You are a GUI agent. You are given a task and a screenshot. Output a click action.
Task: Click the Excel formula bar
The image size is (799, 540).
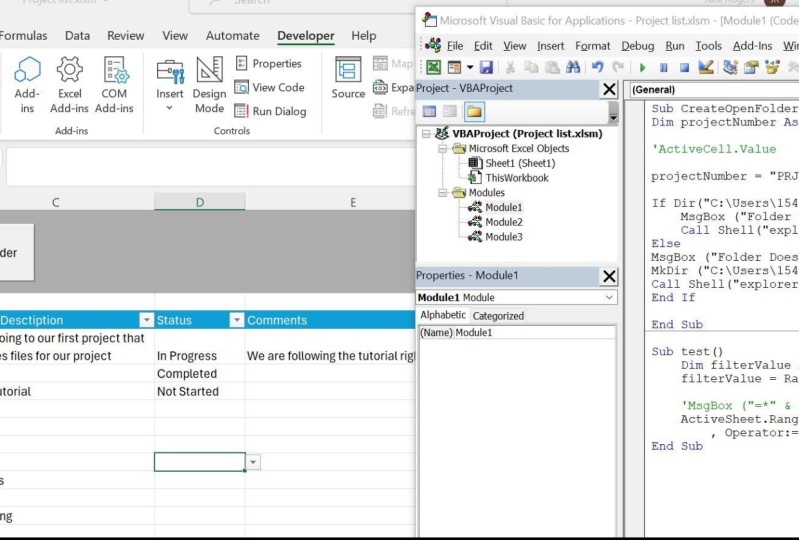(210, 167)
